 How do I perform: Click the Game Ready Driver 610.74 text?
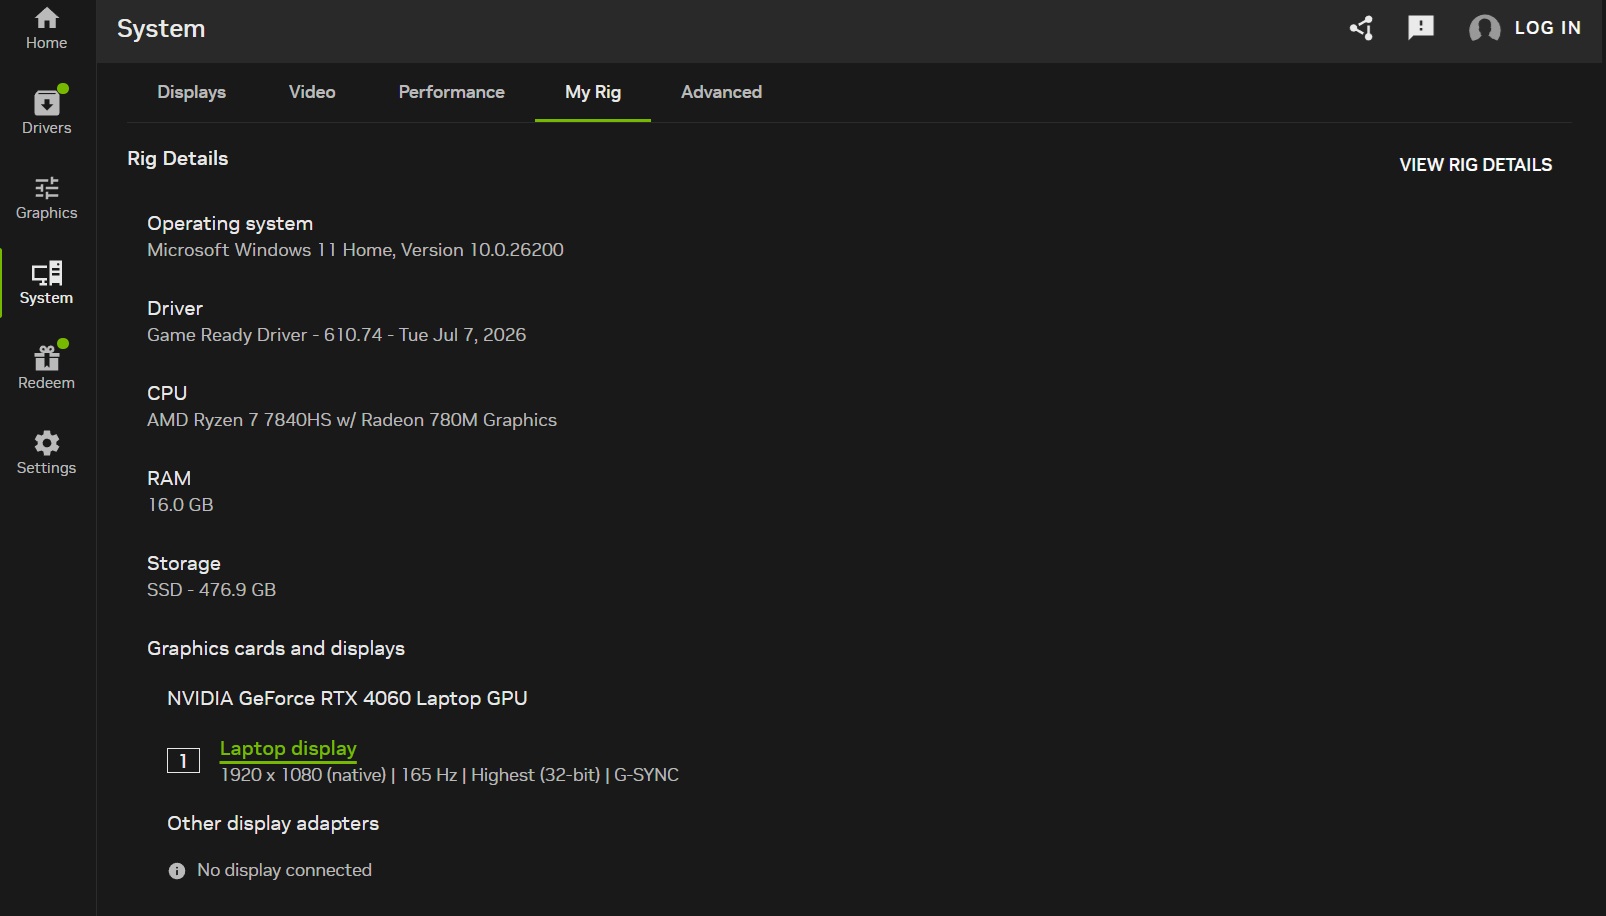tap(336, 335)
